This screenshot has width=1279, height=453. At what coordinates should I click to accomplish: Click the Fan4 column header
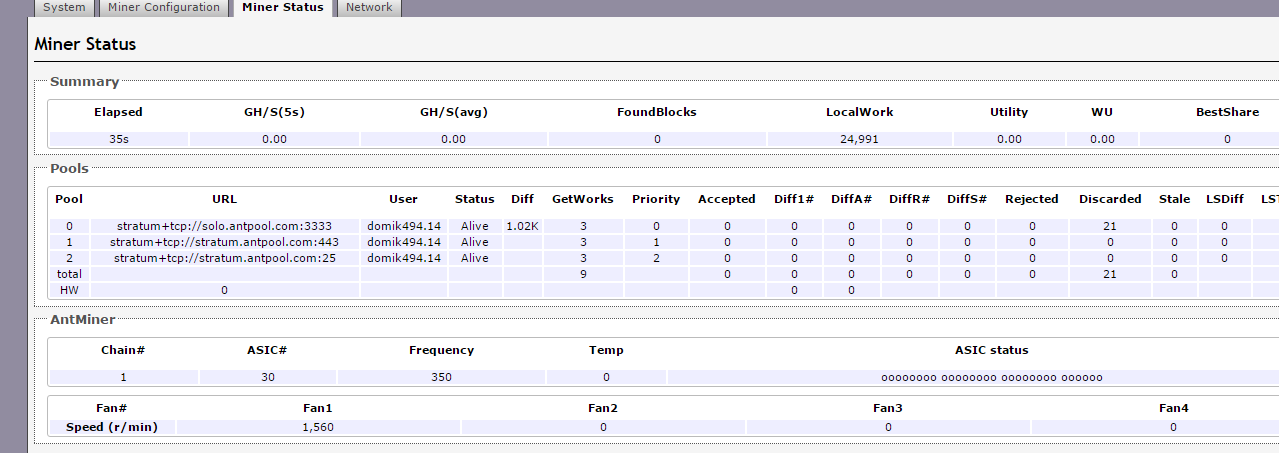pyautogui.click(x=1174, y=408)
